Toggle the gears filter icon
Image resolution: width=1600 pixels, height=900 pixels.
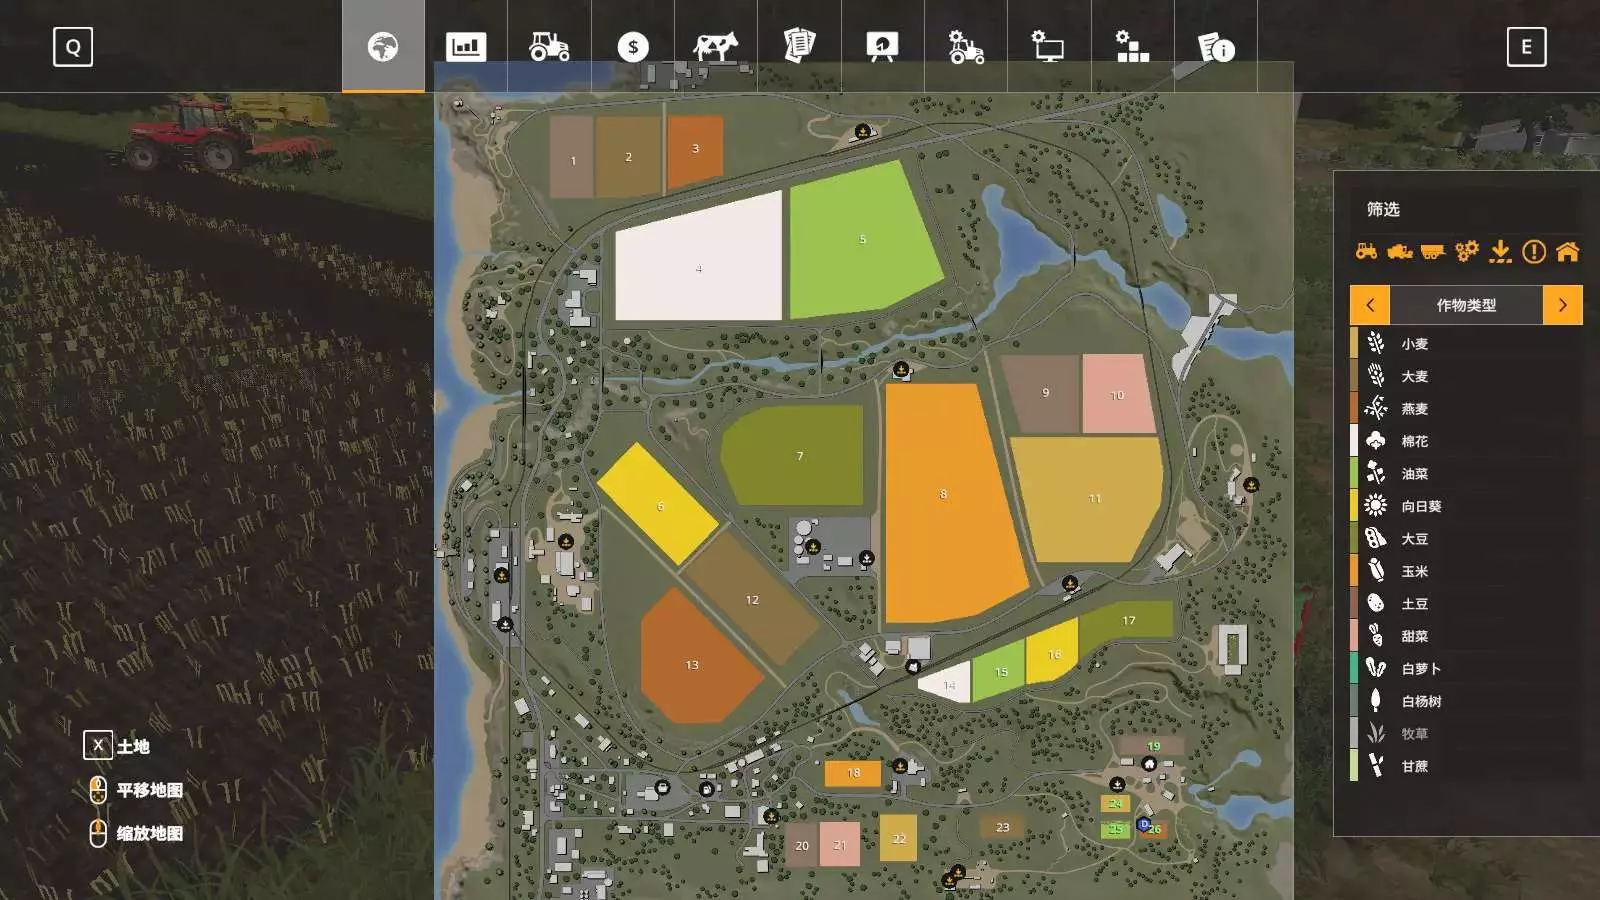[x=1467, y=251]
